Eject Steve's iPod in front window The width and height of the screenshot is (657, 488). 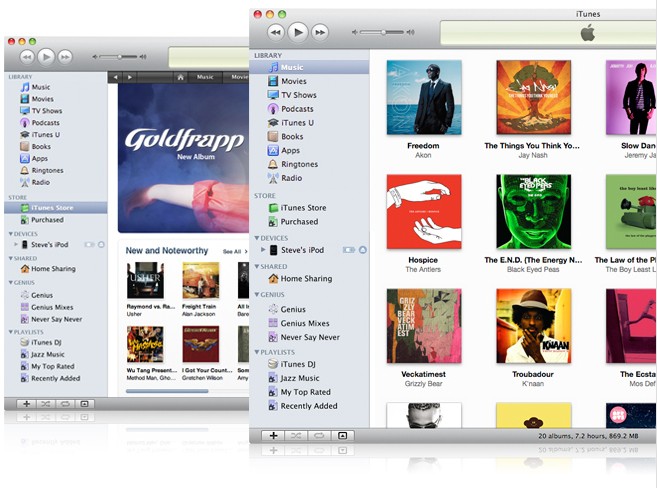(x=363, y=250)
